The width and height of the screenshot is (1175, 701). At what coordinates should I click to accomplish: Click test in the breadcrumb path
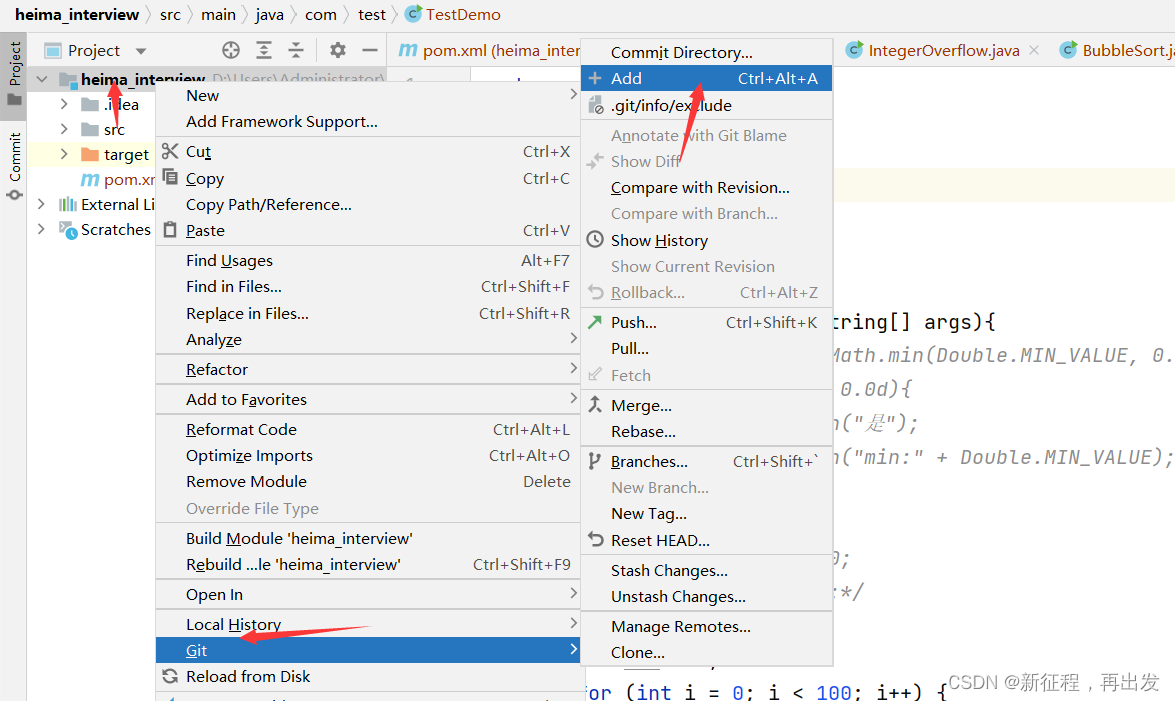click(372, 14)
